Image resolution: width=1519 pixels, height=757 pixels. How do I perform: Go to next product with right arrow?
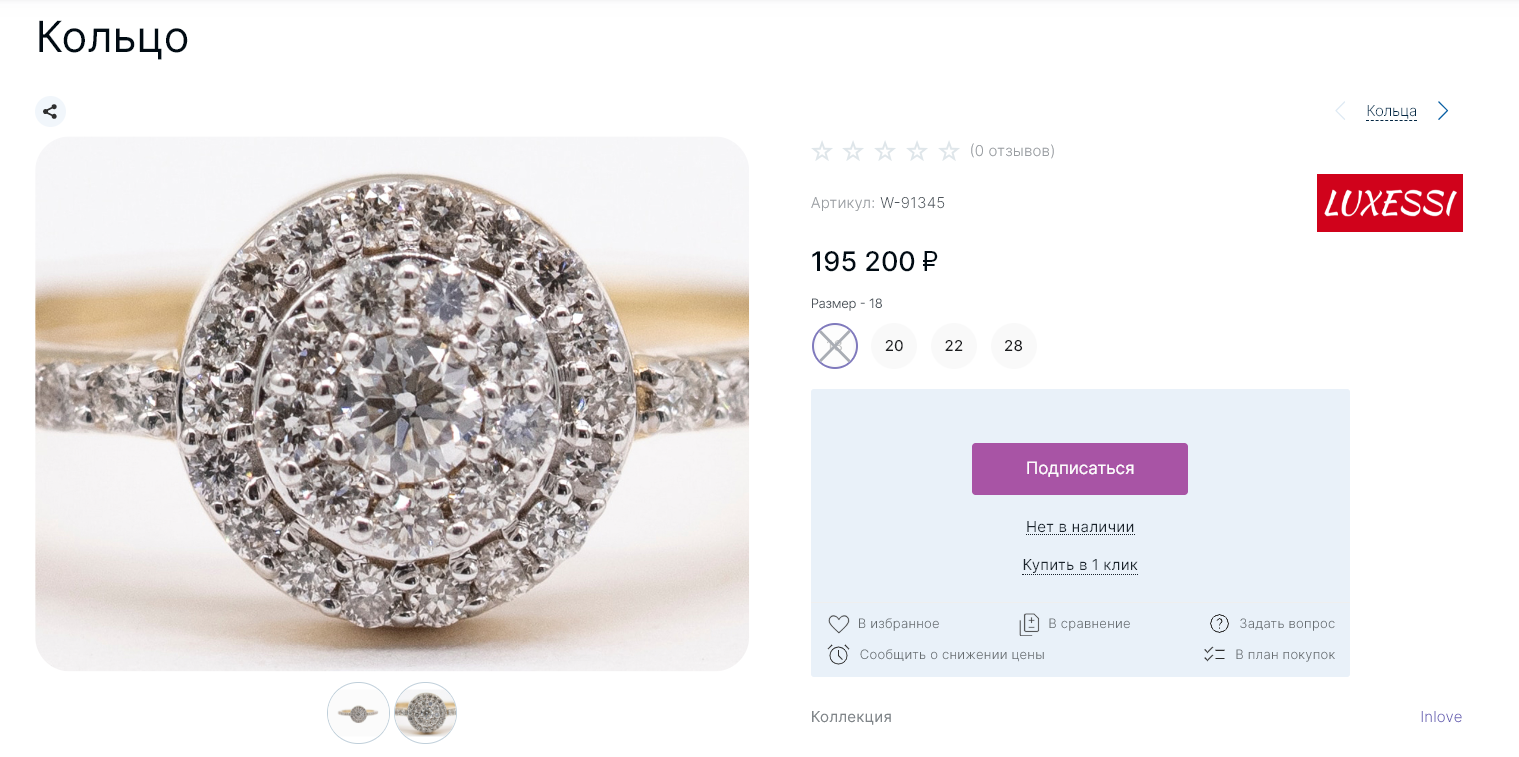[1443, 111]
